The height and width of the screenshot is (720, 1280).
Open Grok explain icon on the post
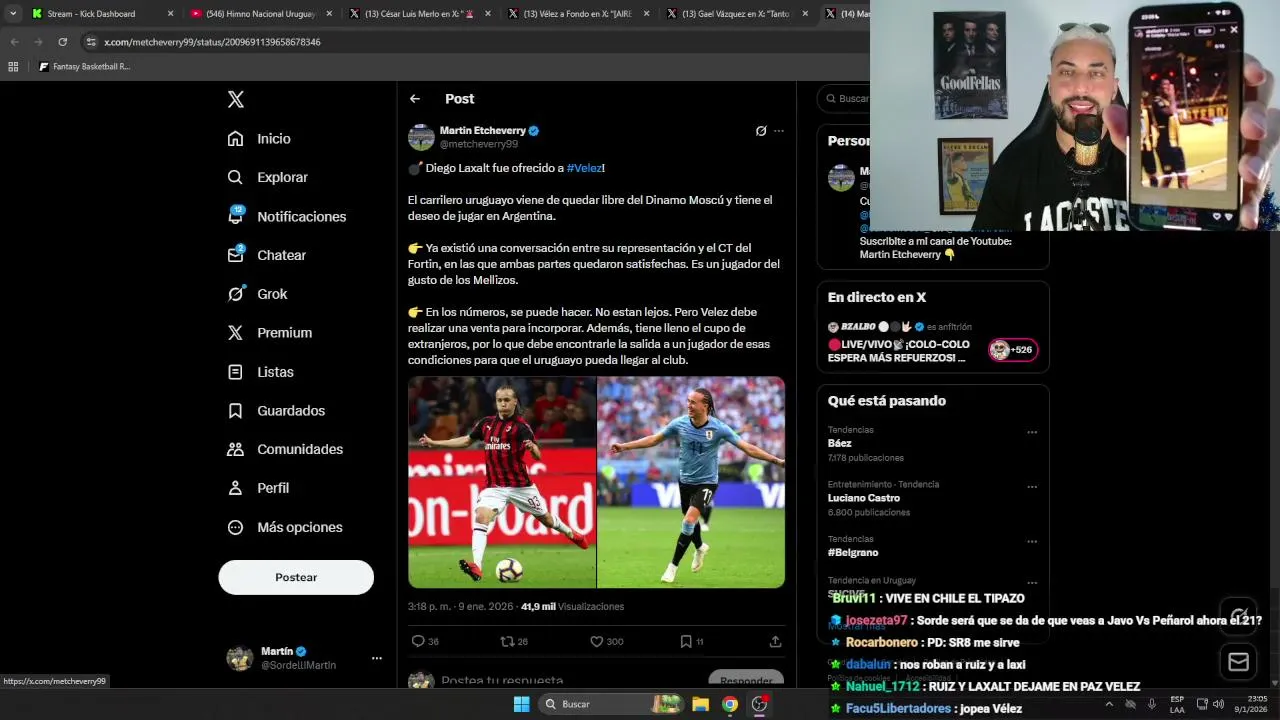click(761, 131)
